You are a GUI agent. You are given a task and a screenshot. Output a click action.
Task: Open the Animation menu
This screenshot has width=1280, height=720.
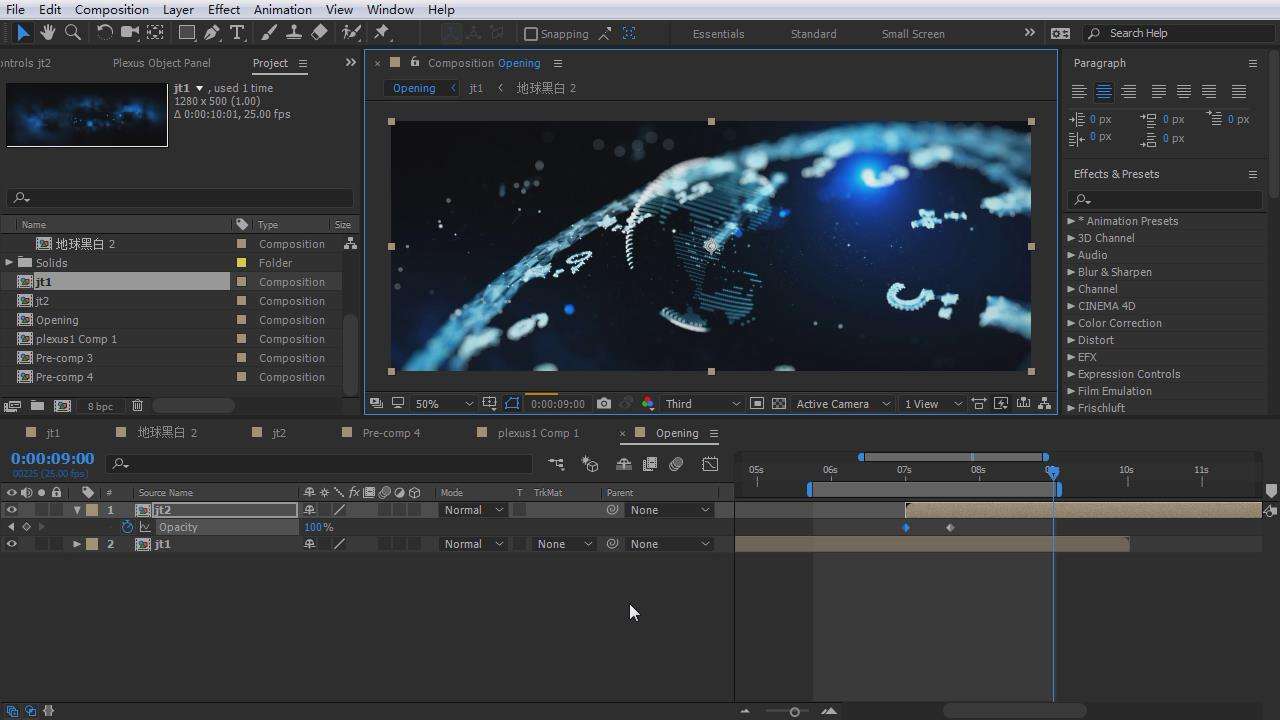282,9
